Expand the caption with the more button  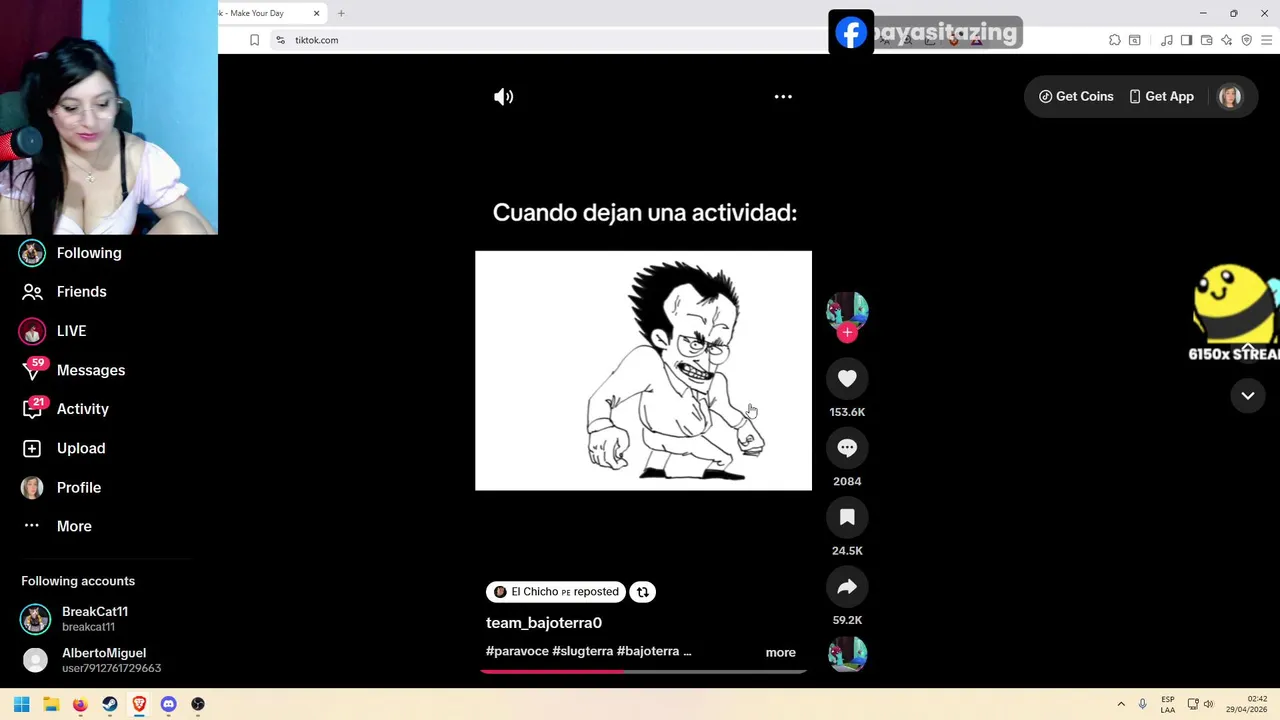pyautogui.click(x=781, y=653)
